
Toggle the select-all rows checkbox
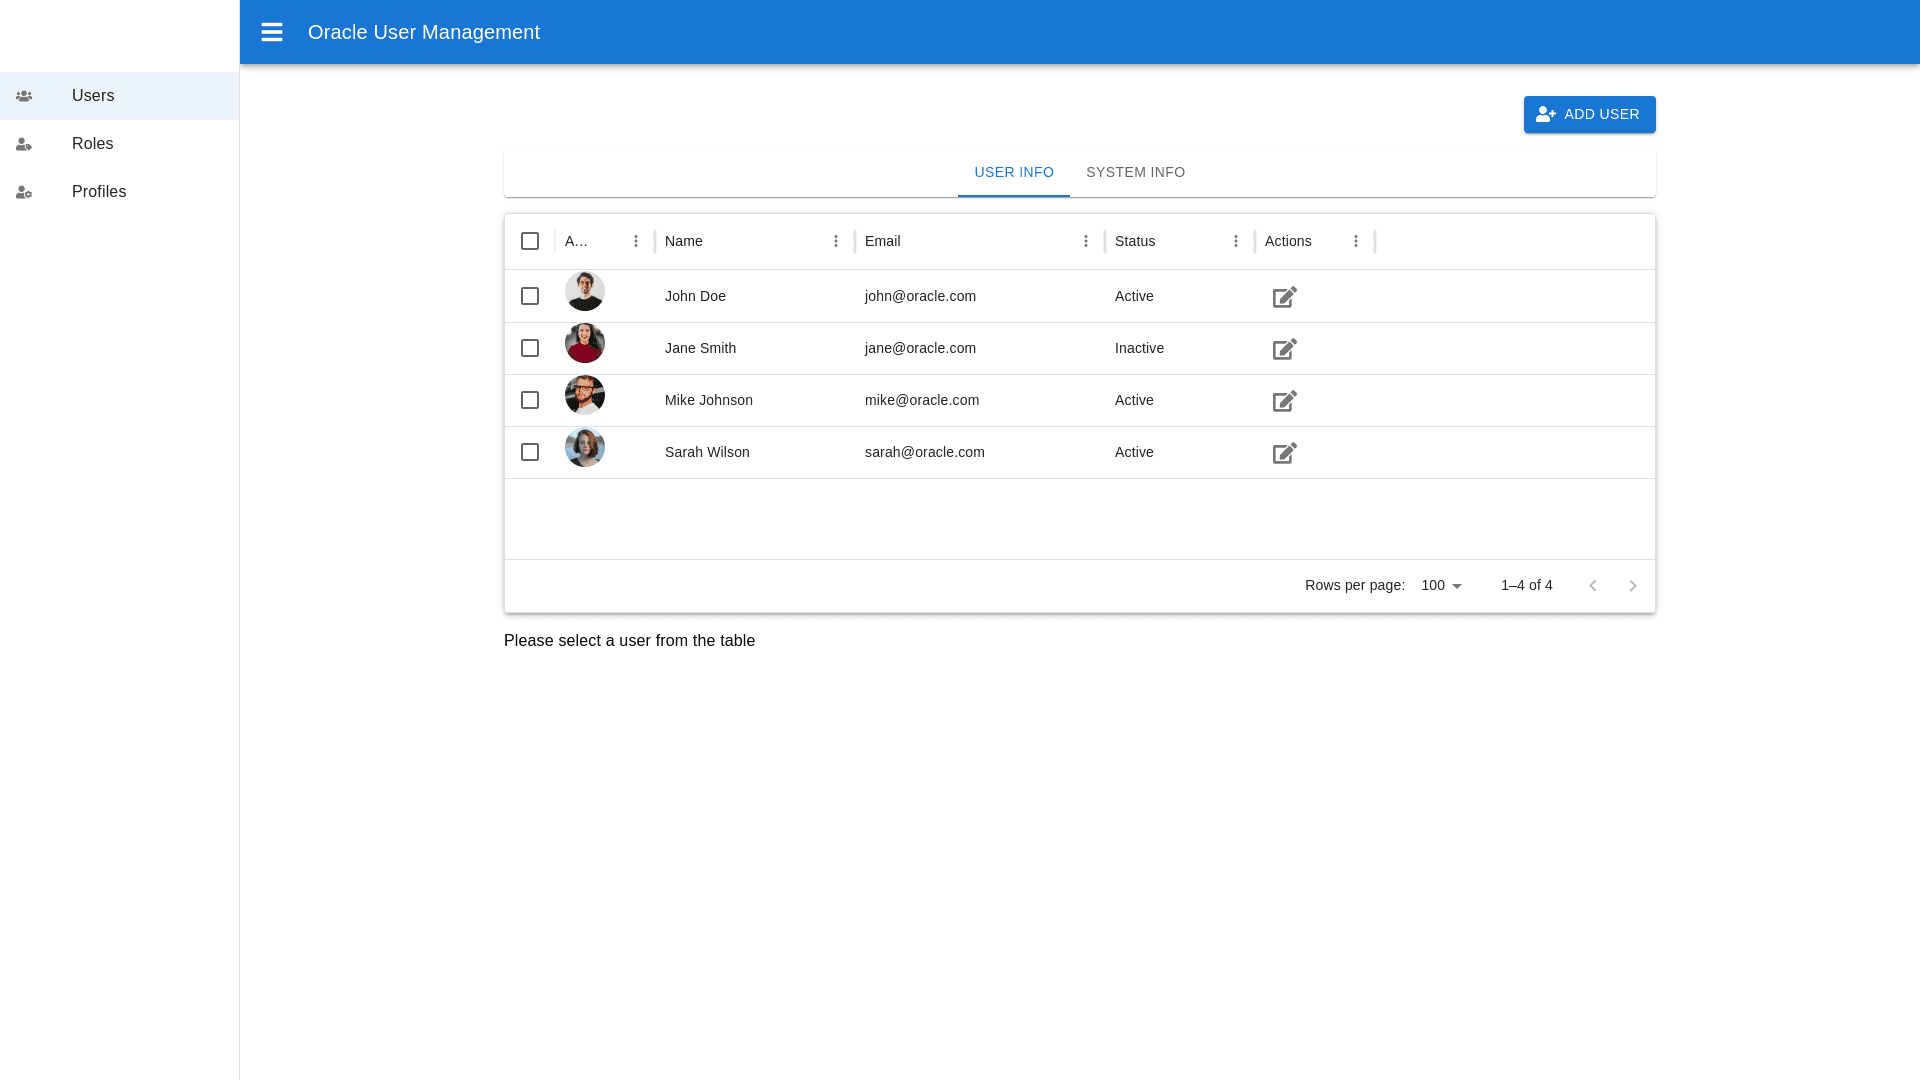click(x=530, y=241)
